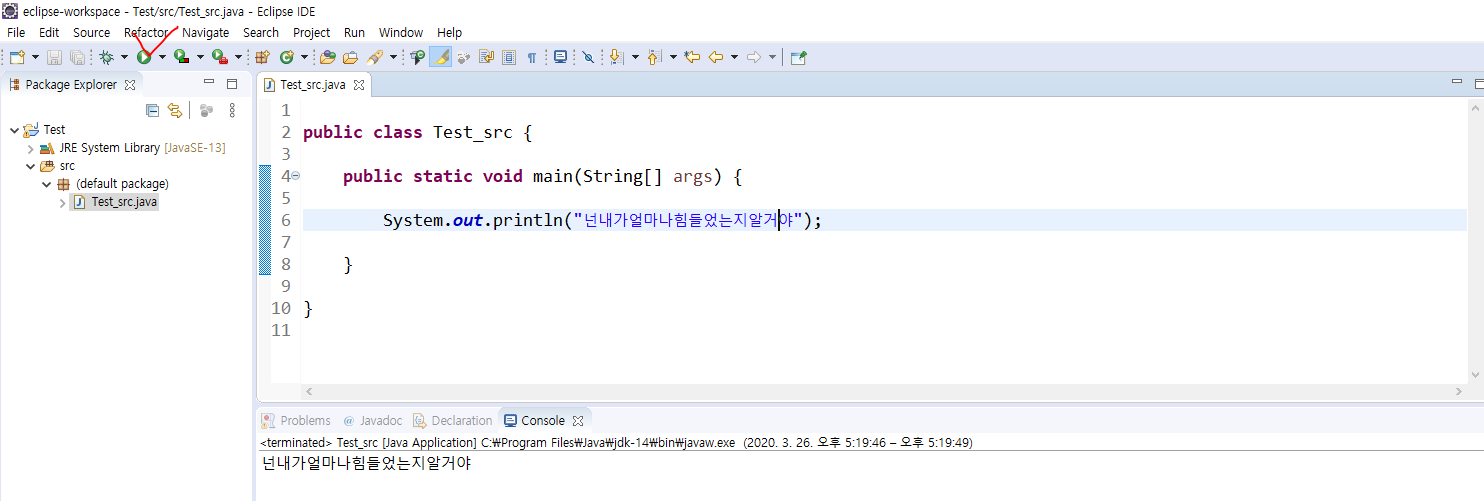Open the Navigate menu
The image size is (1484, 501).
(205, 32)
